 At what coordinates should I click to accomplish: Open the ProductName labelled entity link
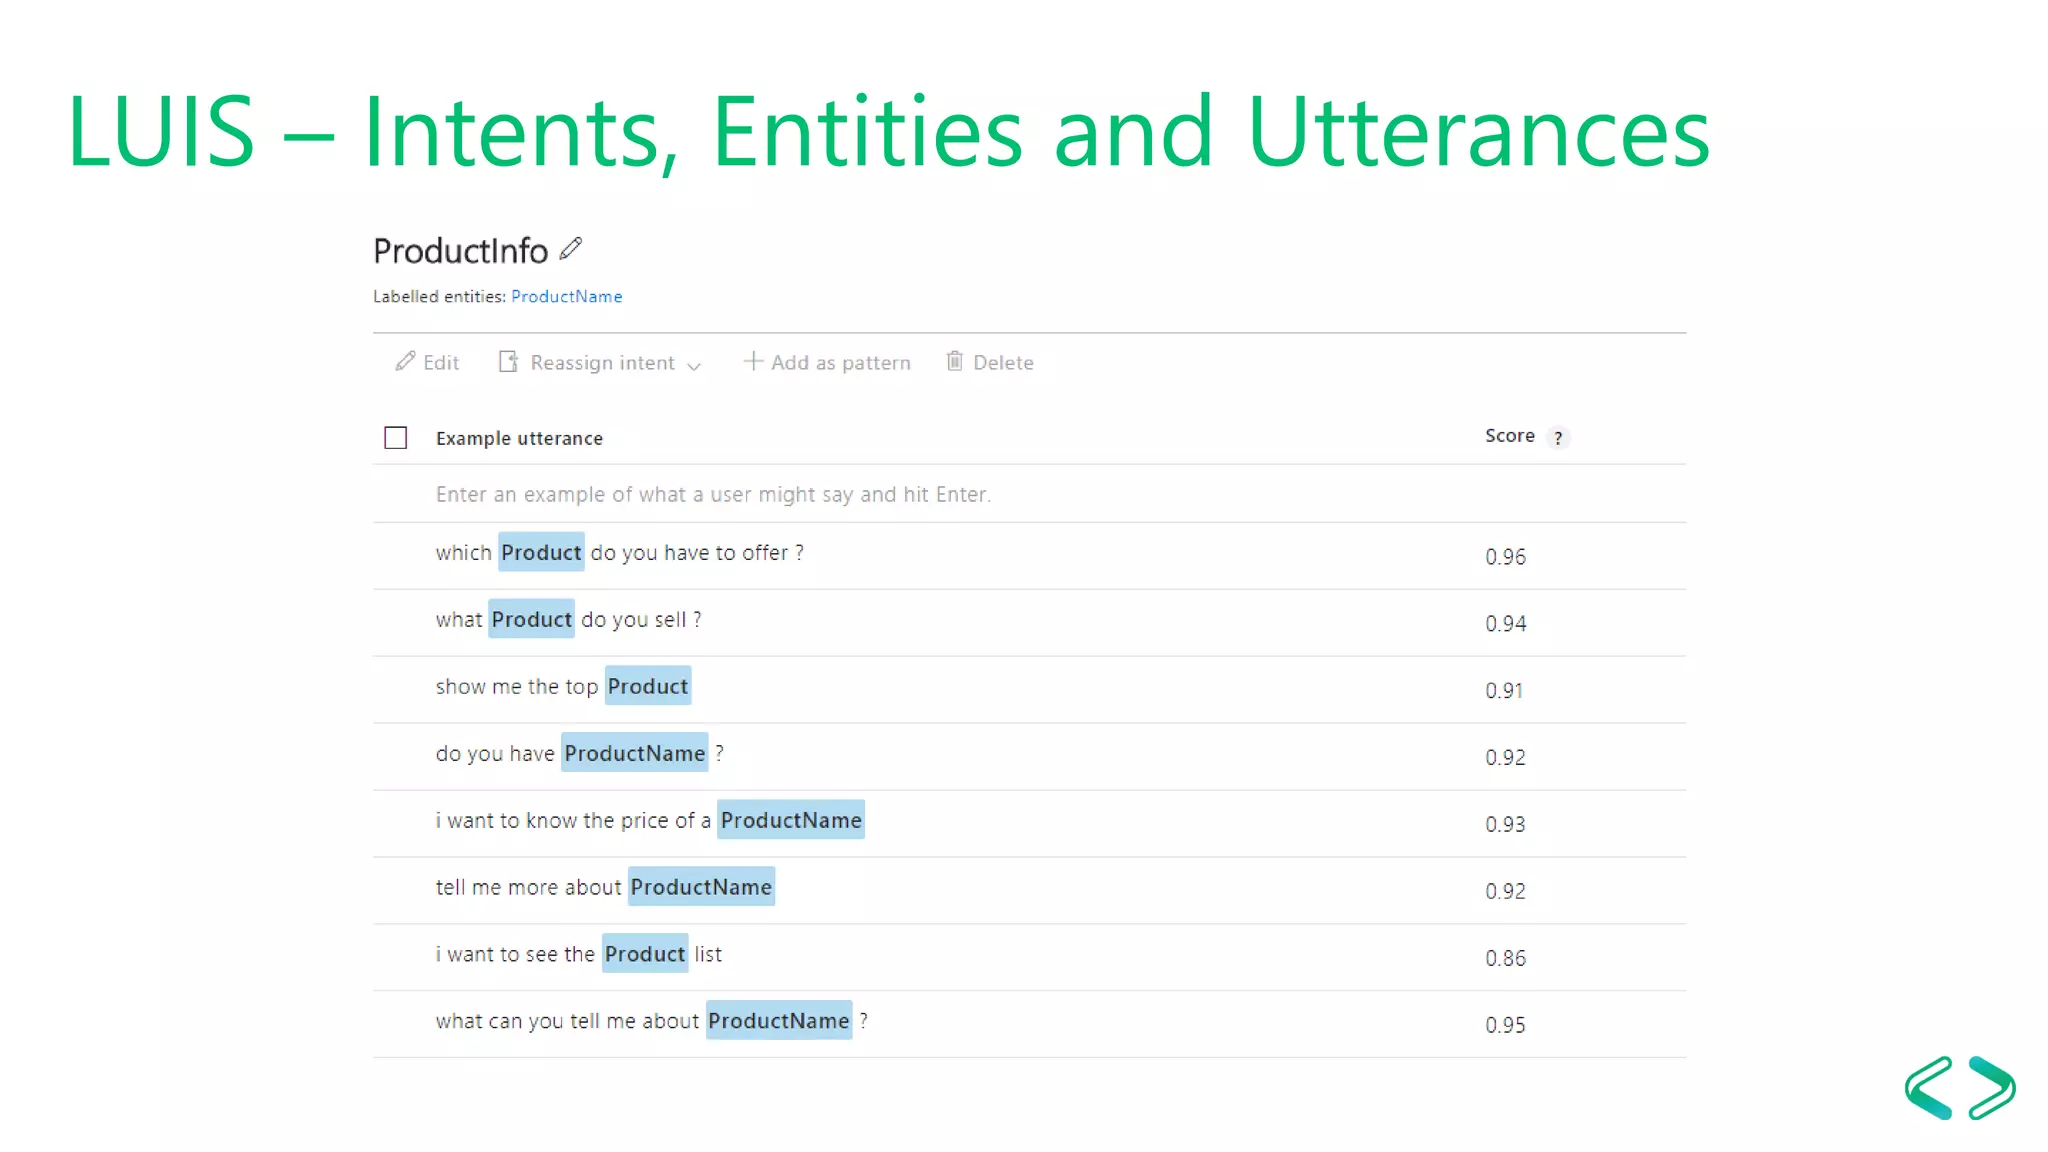tap(566, 296)
